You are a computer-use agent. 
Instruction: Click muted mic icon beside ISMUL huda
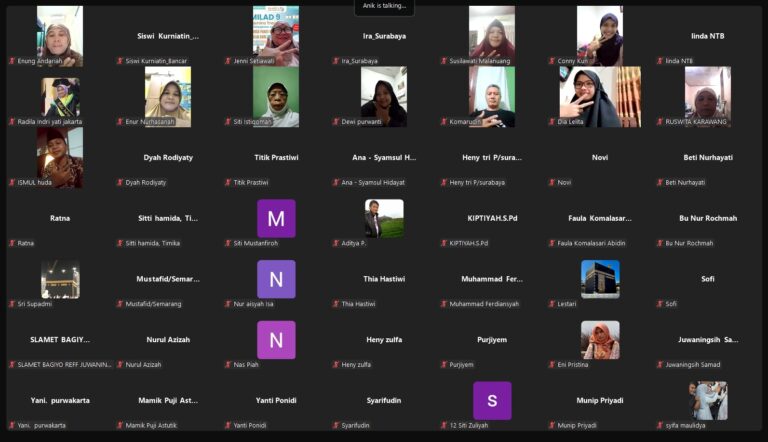pos(12,182)
